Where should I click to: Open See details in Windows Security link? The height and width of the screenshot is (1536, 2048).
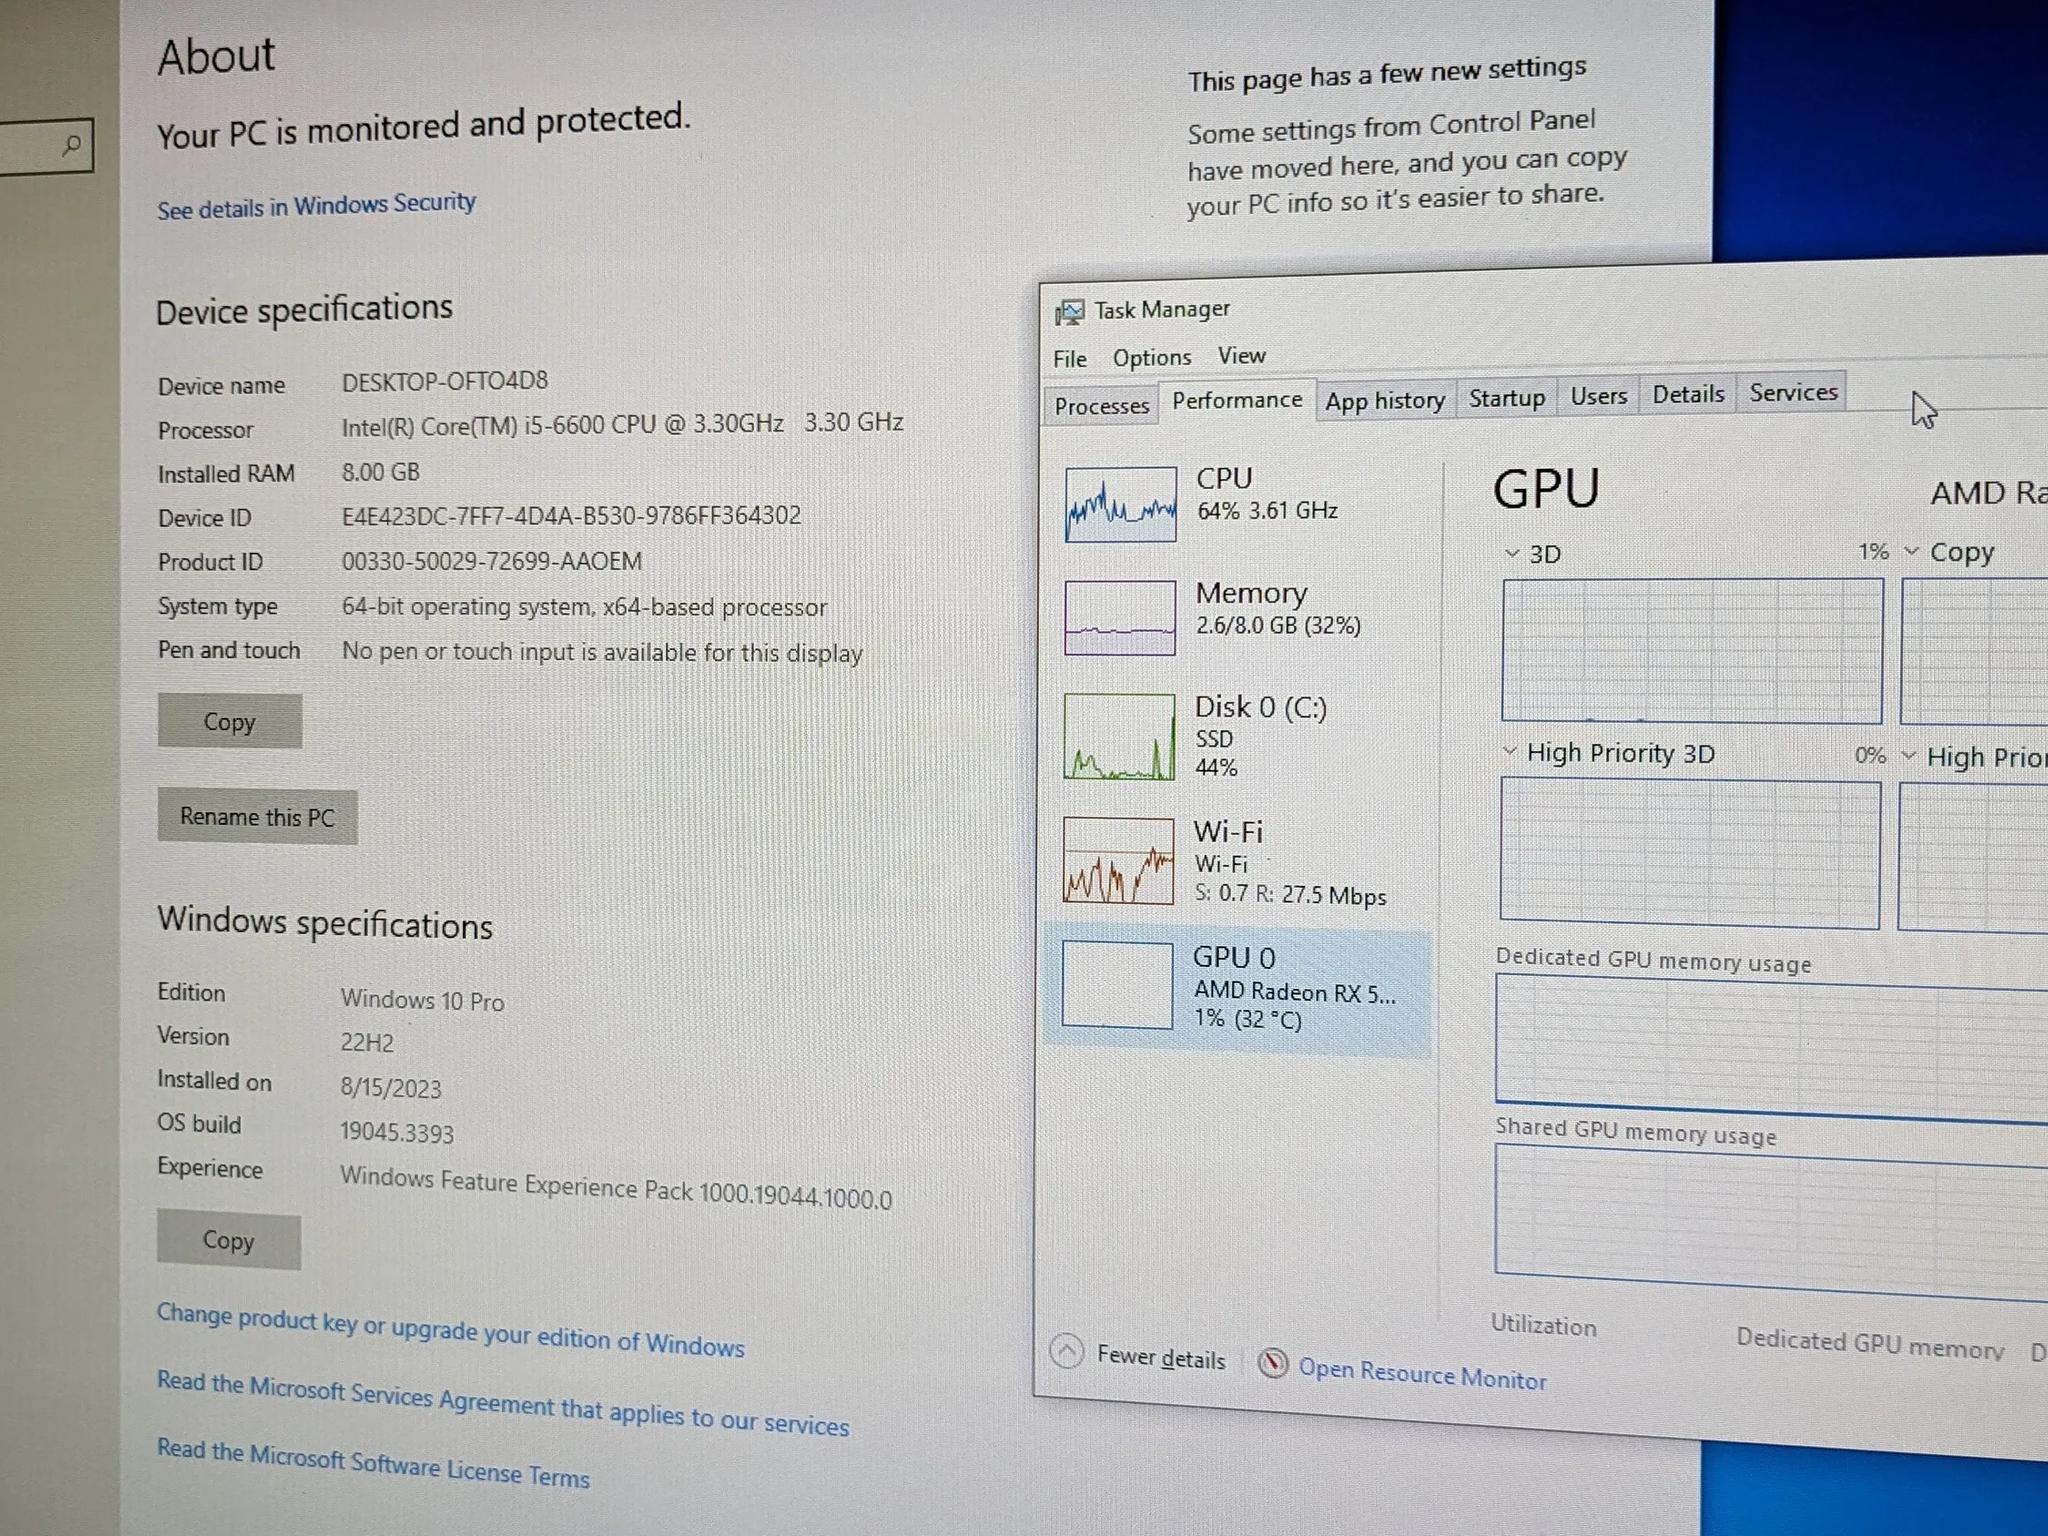pyautogui.click(x=316, y=206)
